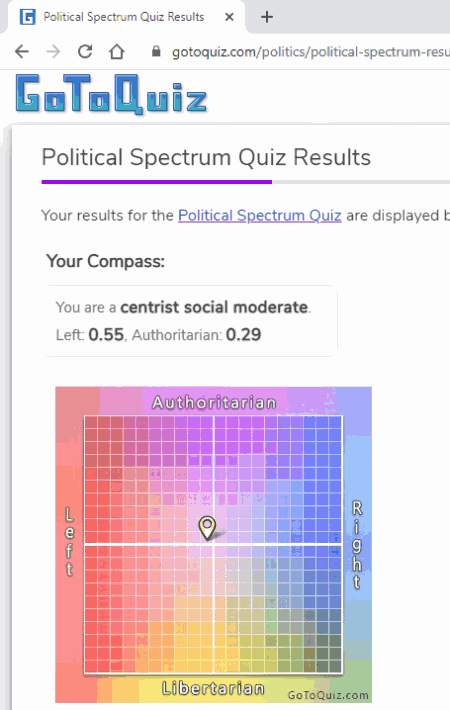Click the map pin marker on compass
The height and width of the screenshot is (710, 450).
point(207,528)
